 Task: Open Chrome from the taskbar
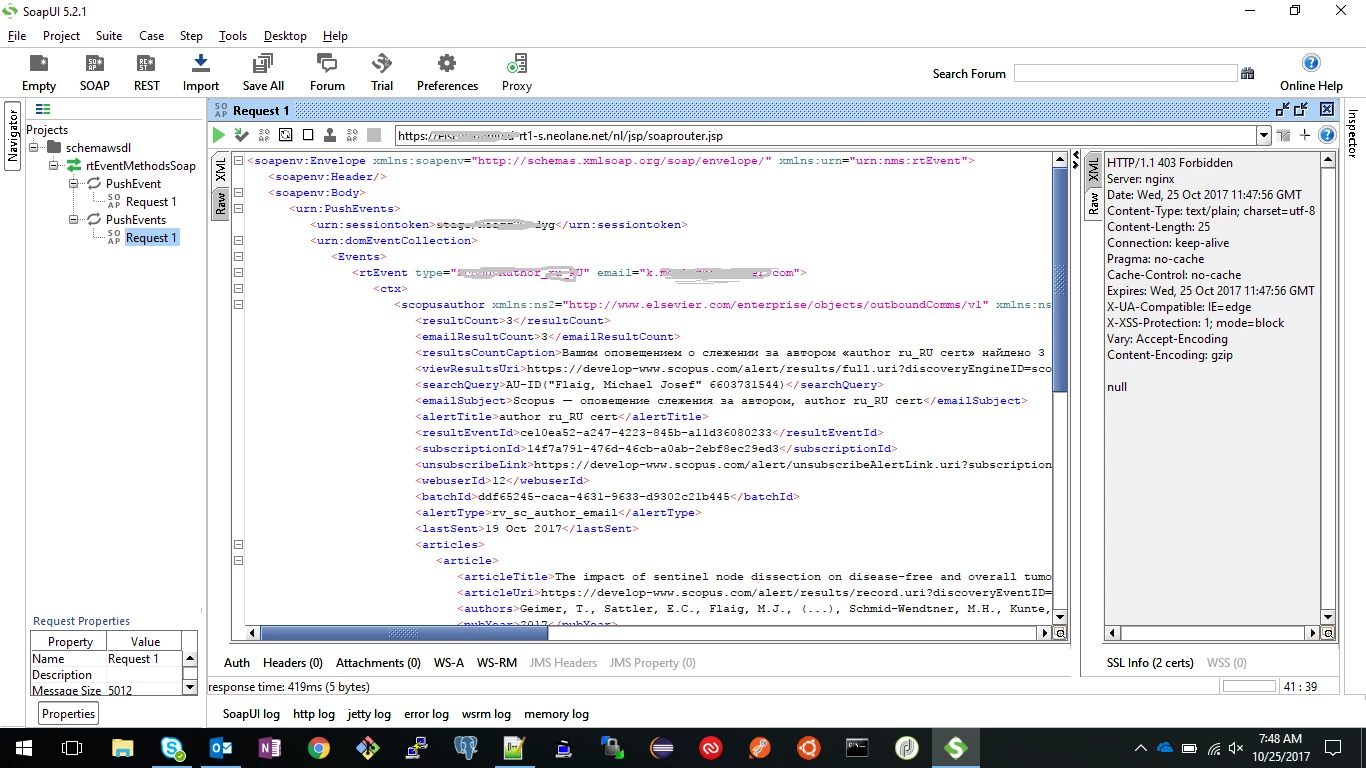pos(319,747)
